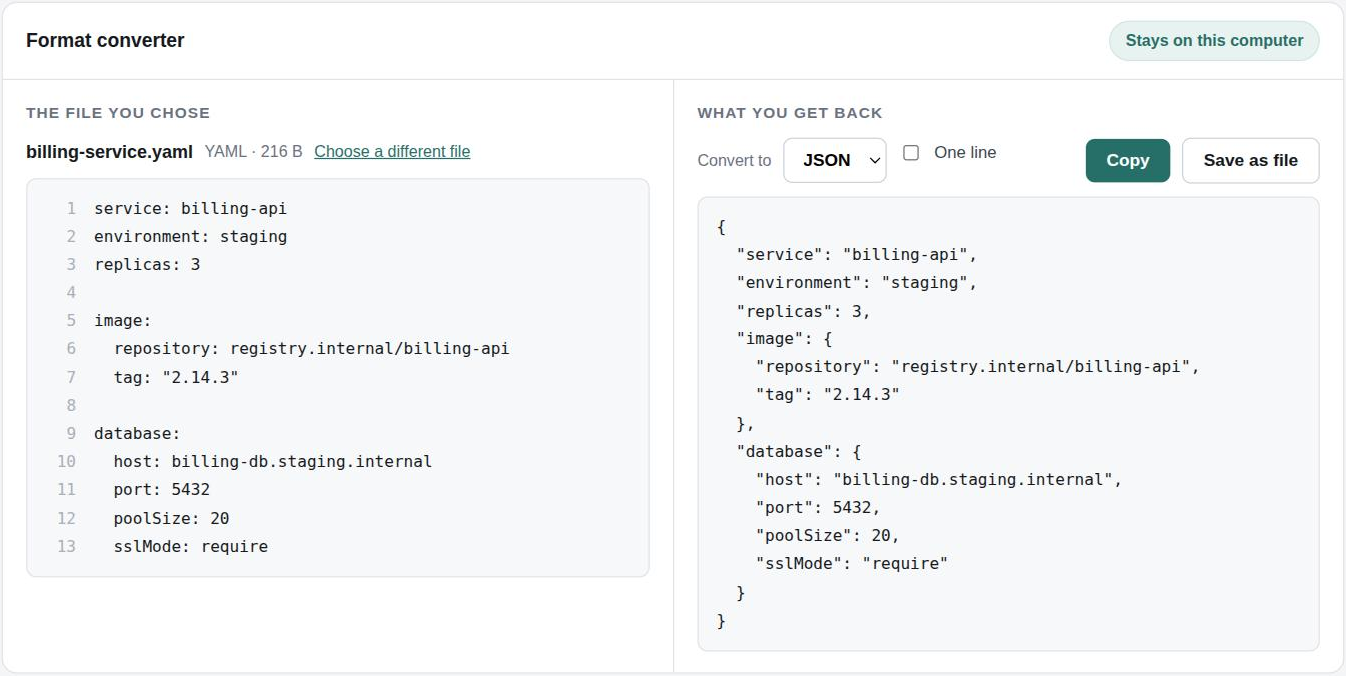The height and width of the screenshot is (676, 1346).
Task: Click JSON line '"sslMode": "require"'
Action: pos(852,564)
